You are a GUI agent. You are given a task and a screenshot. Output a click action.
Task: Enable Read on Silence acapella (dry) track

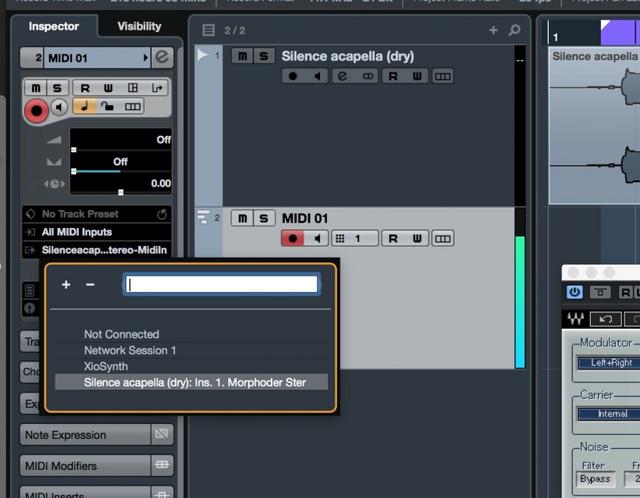pyautogui.click(x=393, y=76)
